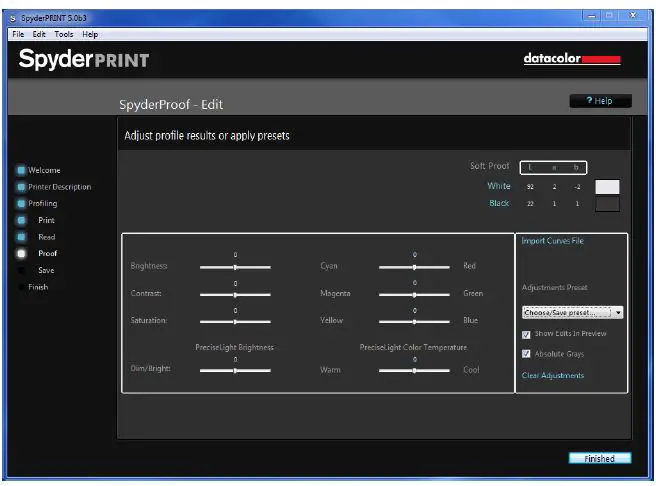This screenshot has height=486, width=656.
Task: Click the PreciseLight Color Temperature heading
Action: [x=413, y=347]
